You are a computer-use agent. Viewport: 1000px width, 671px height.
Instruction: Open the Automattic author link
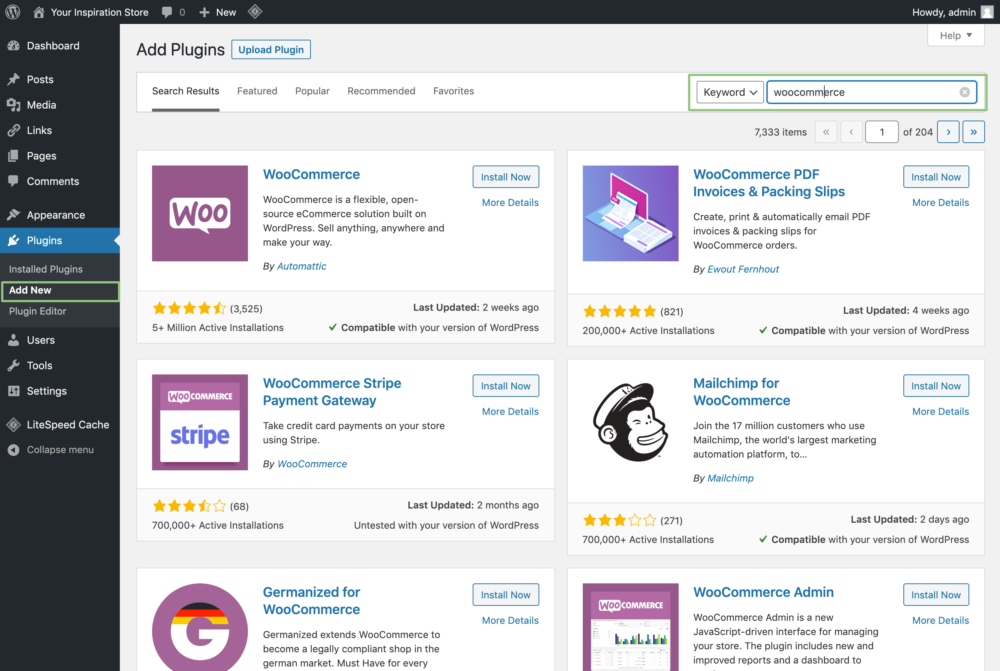(x=302, y=266)
